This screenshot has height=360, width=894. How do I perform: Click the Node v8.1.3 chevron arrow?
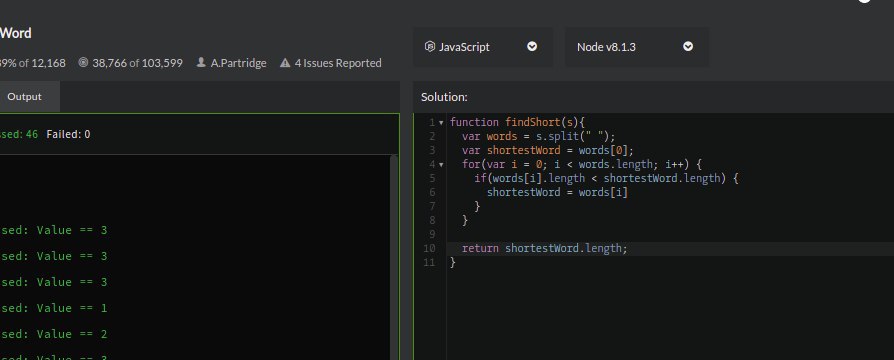pyautogui.click(x=688, y=47)
